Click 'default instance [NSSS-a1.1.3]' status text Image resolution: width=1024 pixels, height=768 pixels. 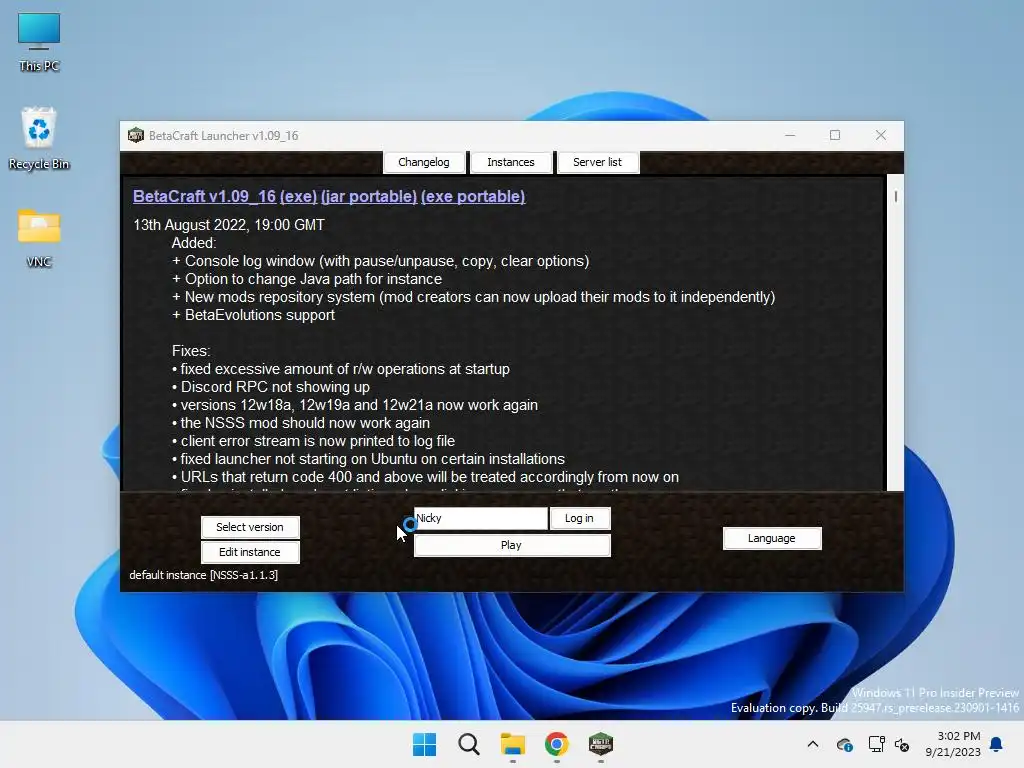203,575
